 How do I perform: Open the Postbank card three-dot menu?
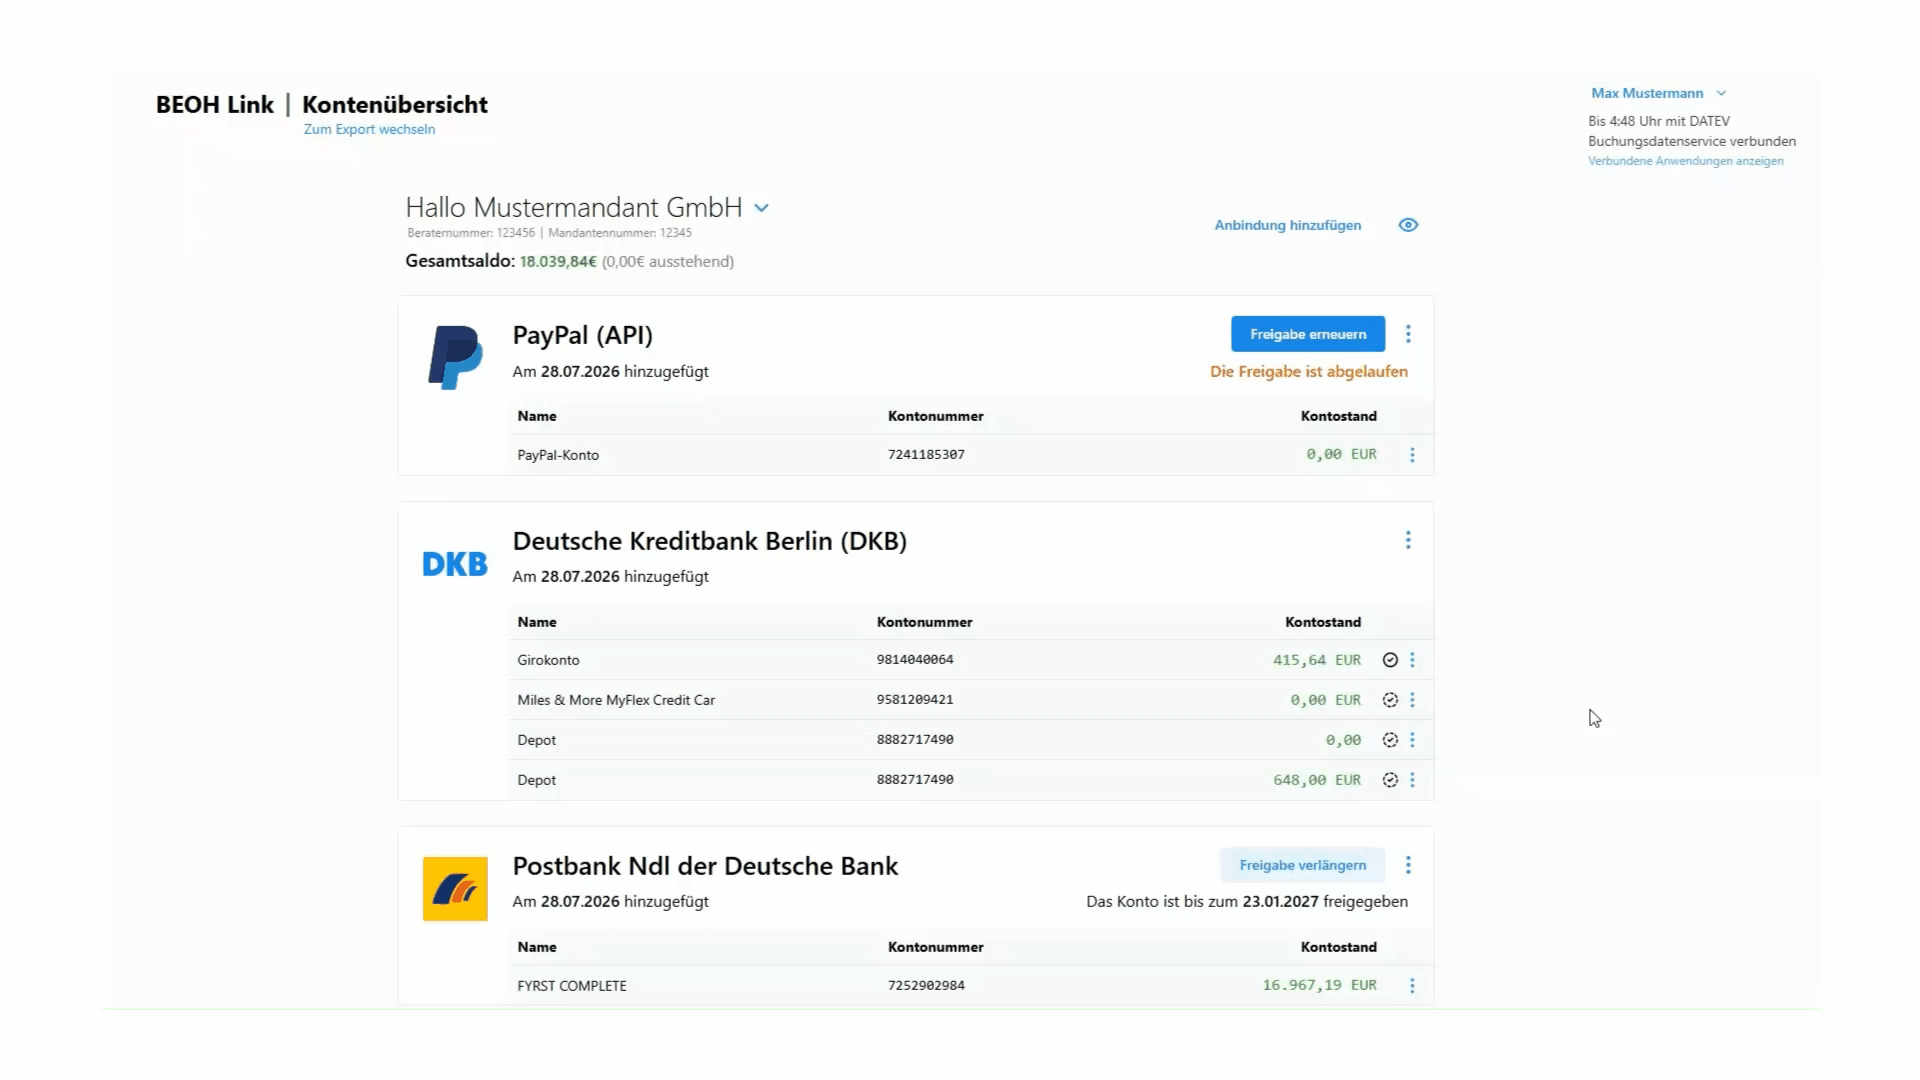pos(1408,865)
